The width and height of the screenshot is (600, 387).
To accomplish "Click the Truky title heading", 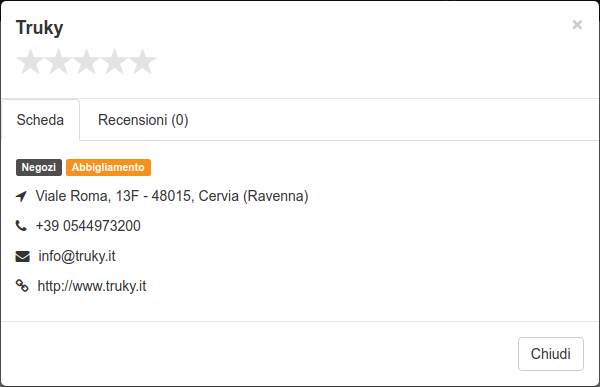I will (39, 28).
